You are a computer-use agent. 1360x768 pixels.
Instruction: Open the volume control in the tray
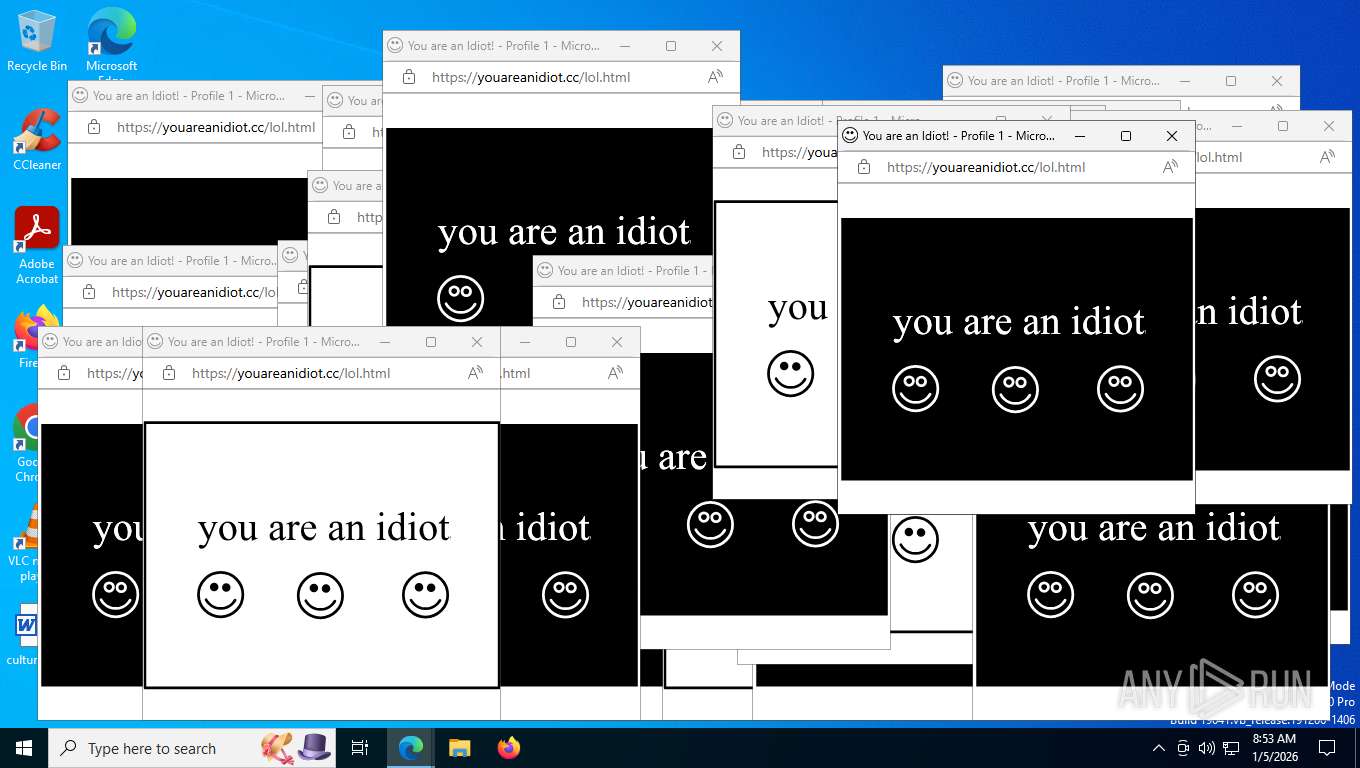coord(1206,748)
